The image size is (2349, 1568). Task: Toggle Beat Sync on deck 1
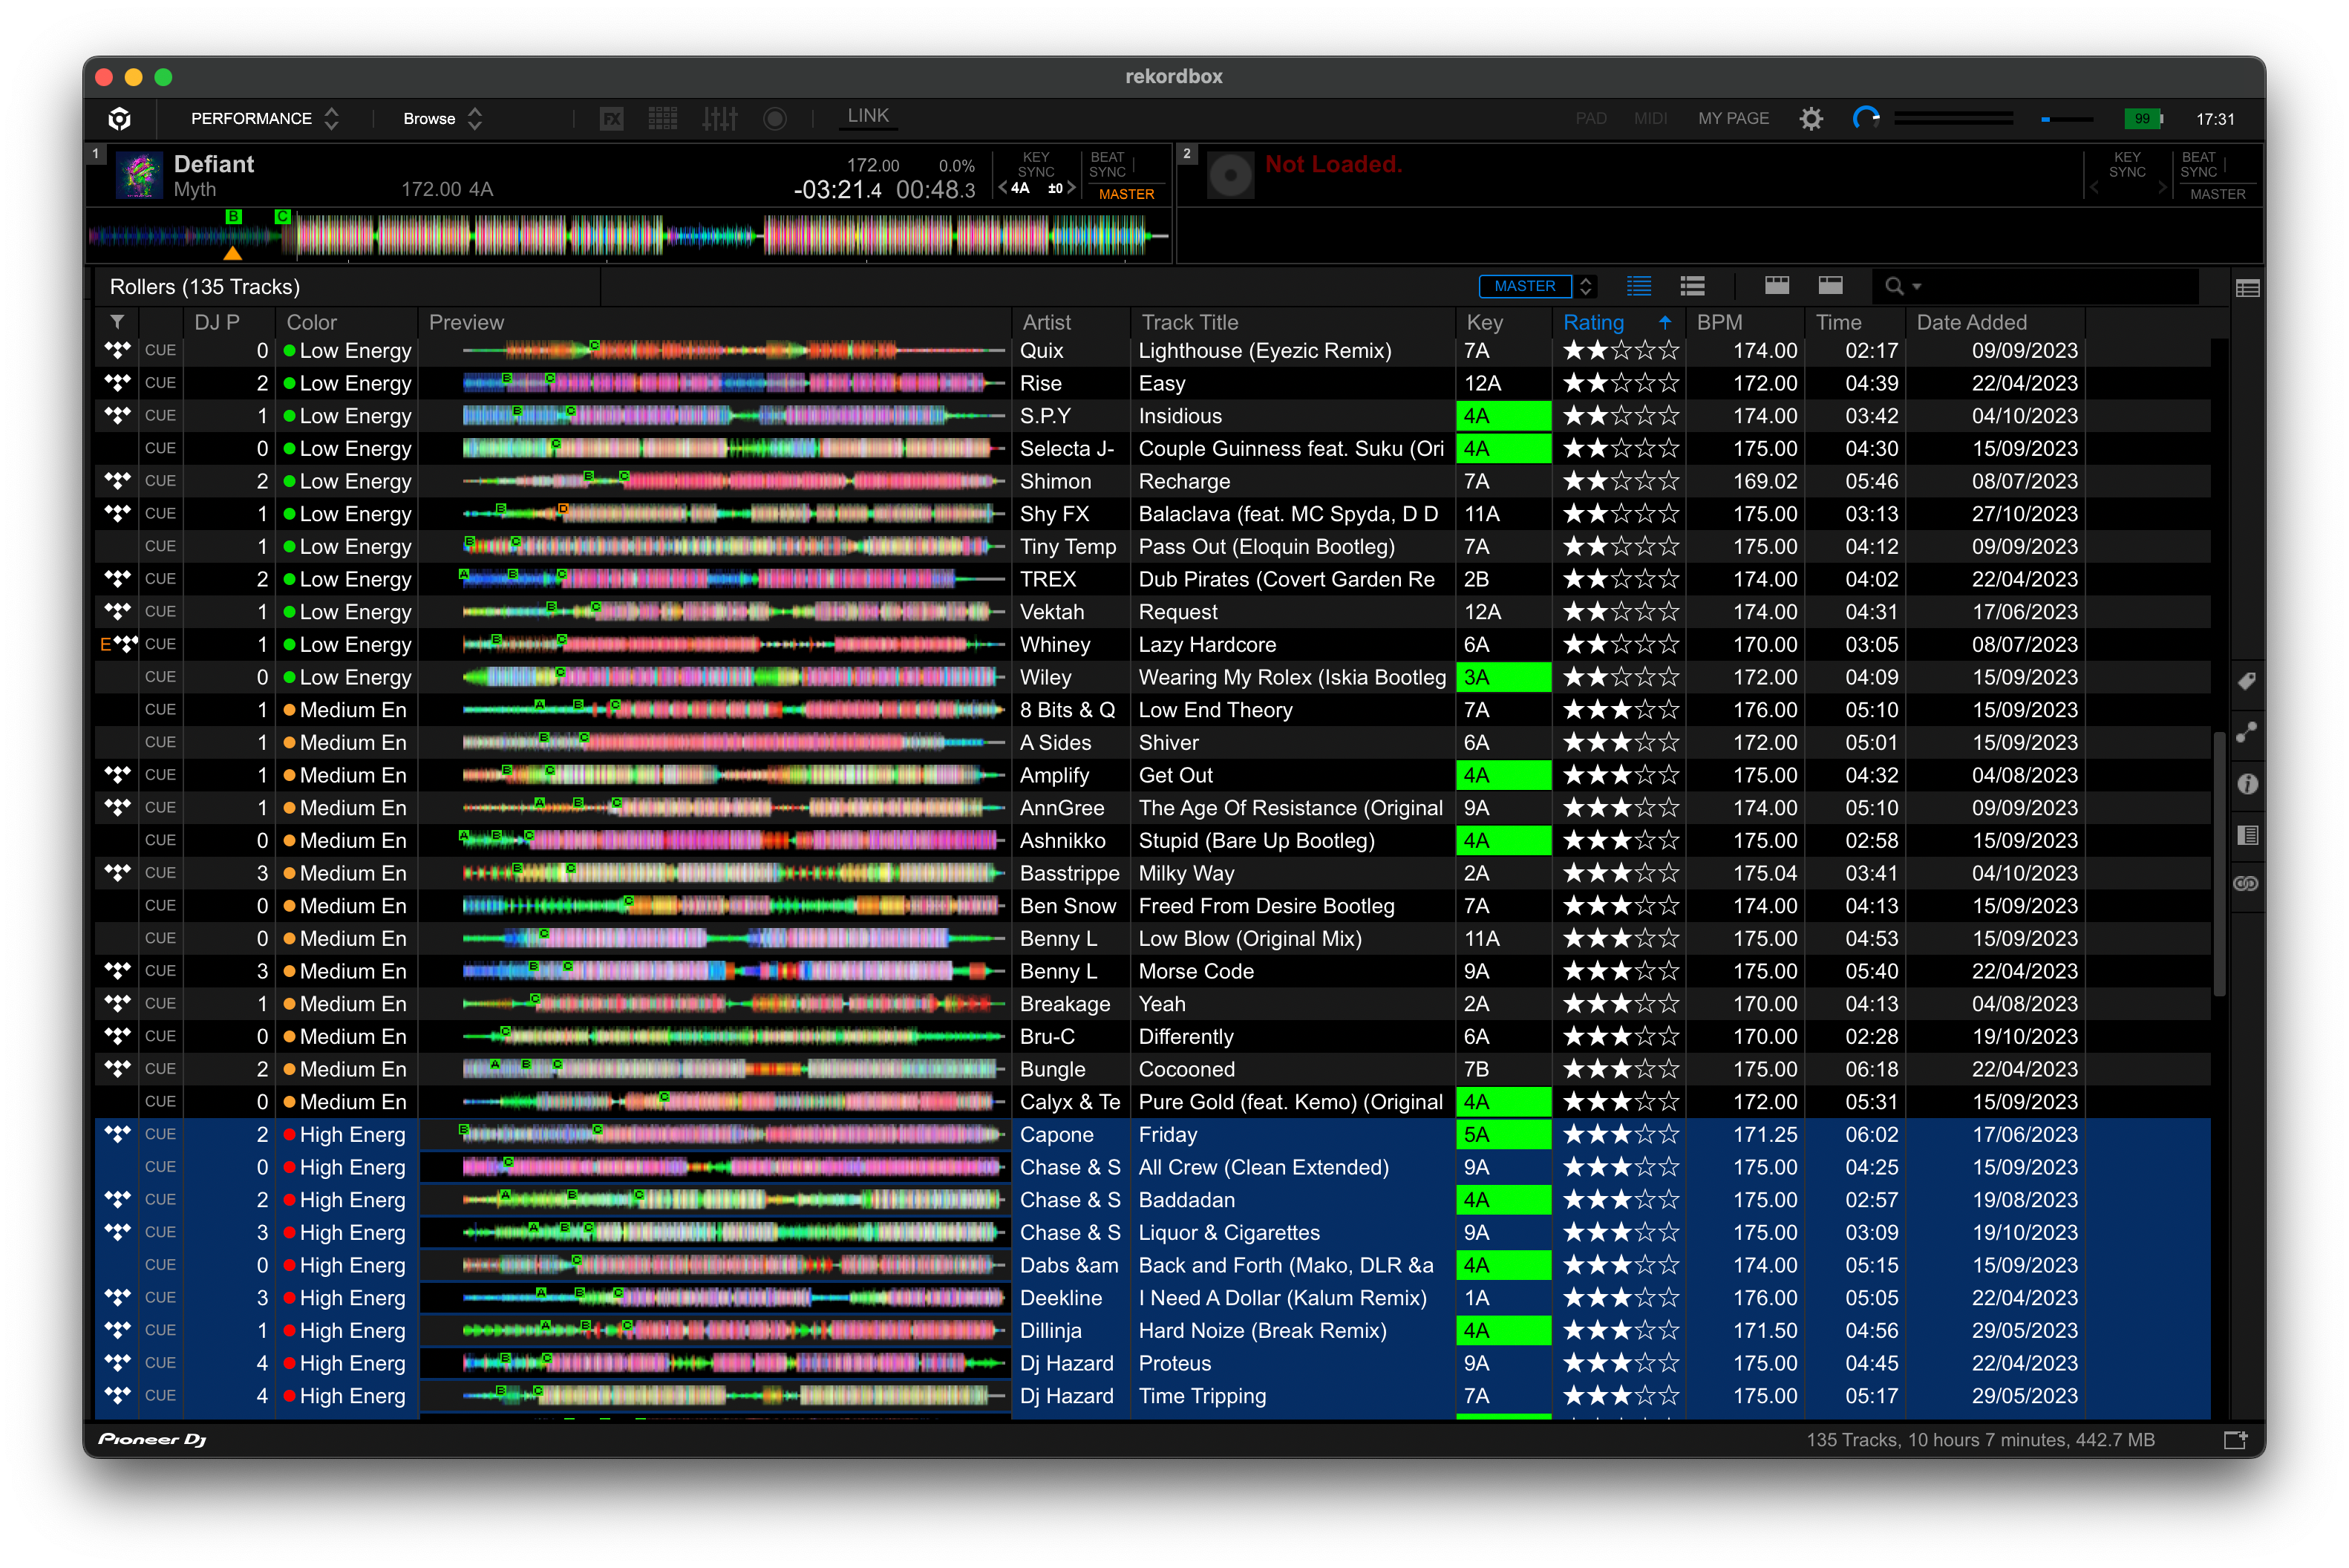[1107, 164]
